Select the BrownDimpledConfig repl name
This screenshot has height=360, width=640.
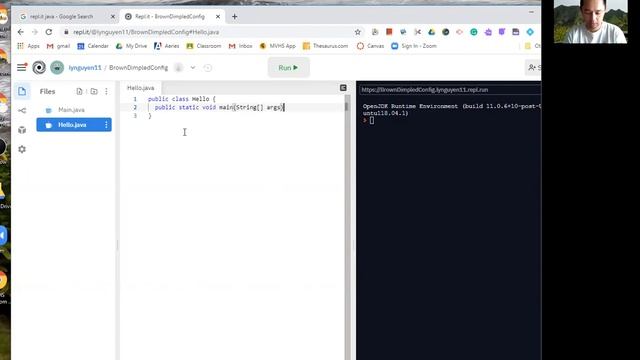point(138,68)
